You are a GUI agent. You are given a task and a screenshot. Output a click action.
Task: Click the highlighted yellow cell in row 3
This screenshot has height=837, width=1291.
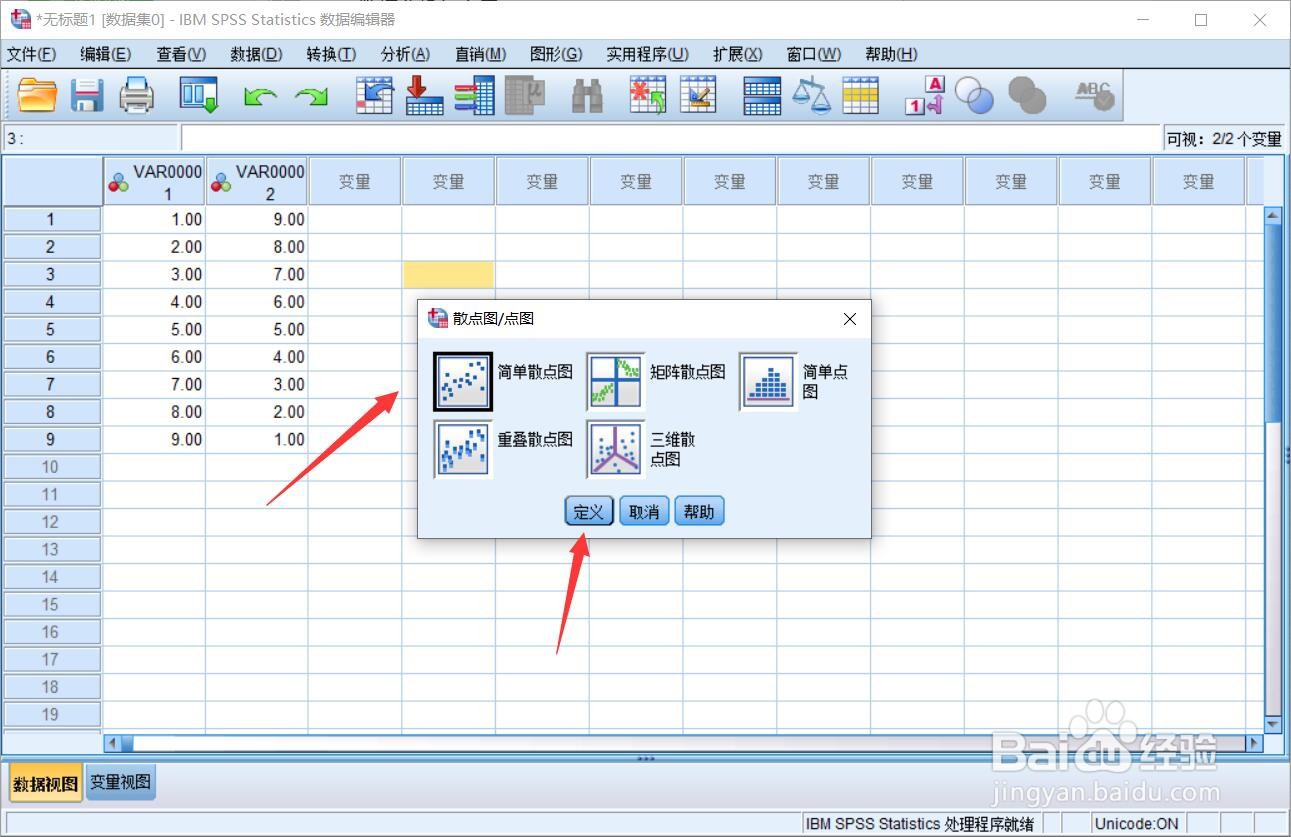coord(448,274)
